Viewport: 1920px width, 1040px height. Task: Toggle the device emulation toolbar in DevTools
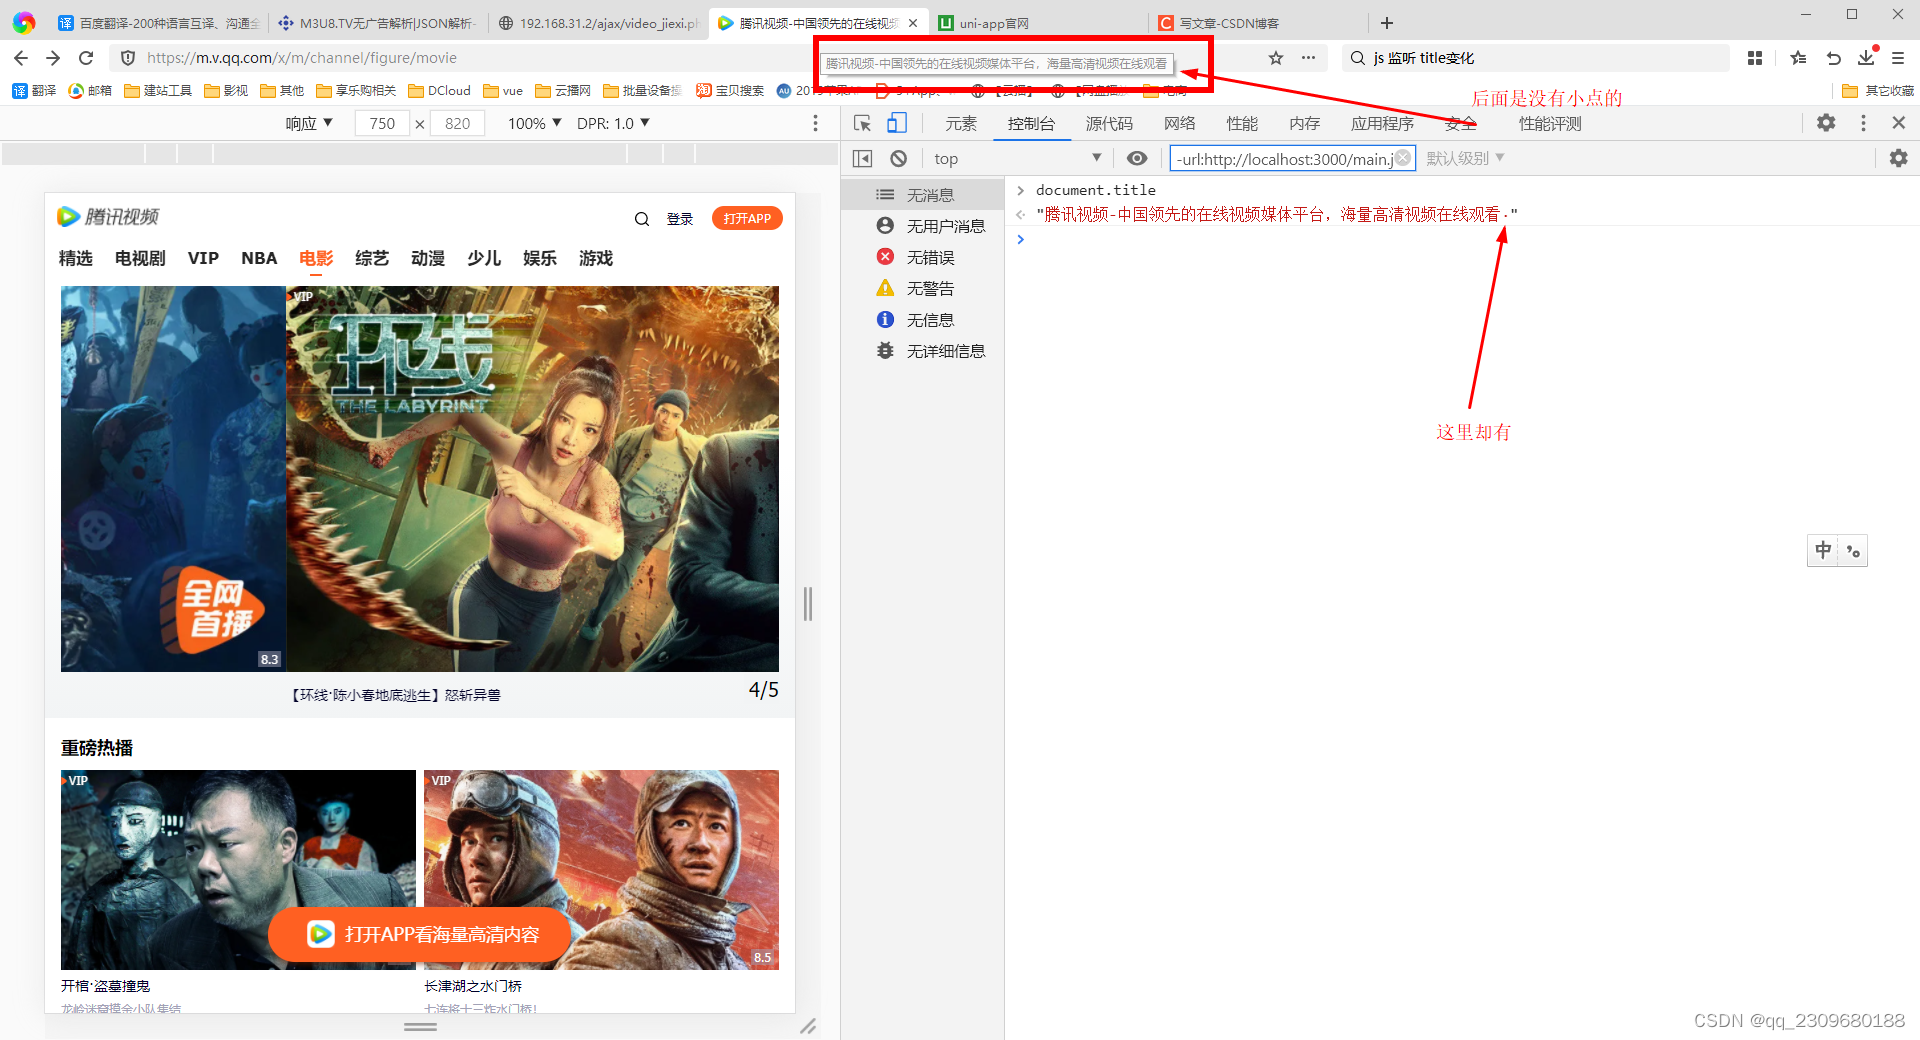896,123
